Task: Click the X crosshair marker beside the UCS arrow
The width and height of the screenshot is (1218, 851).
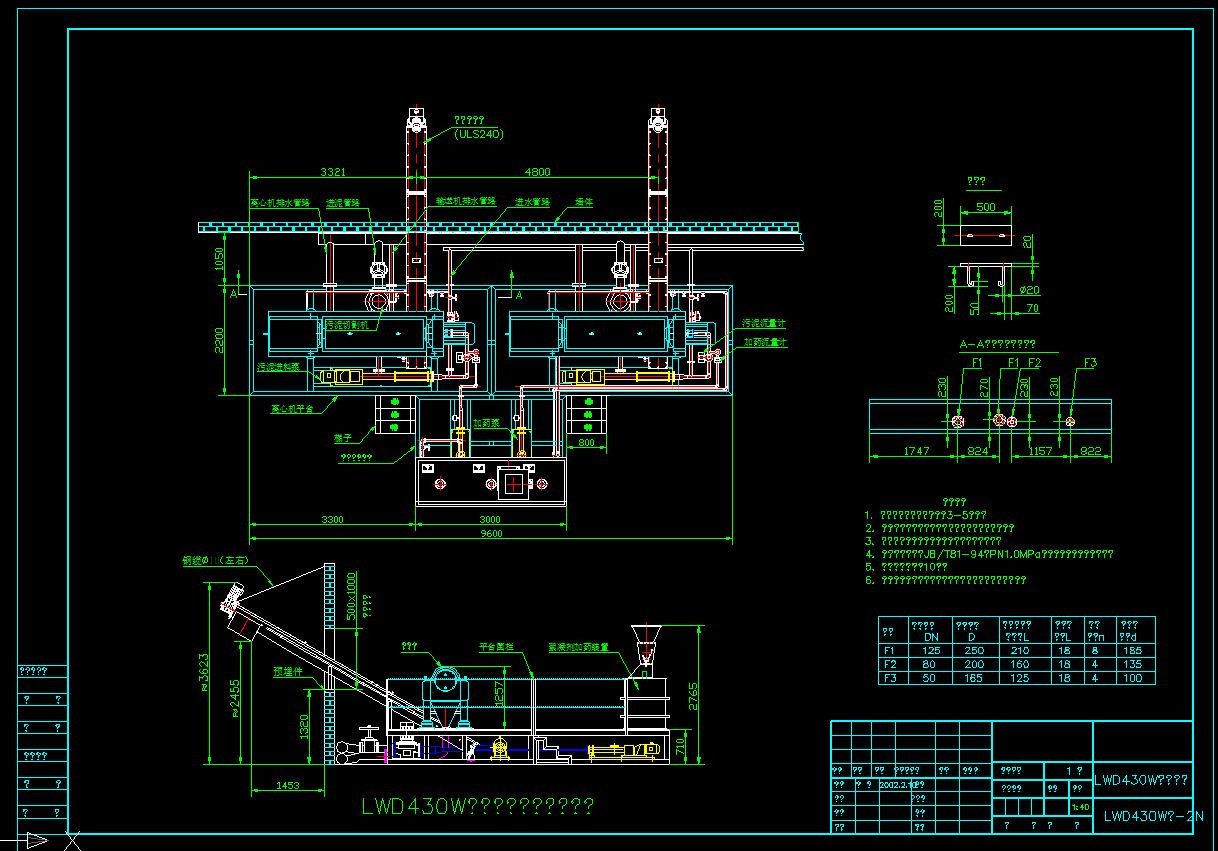Action: pos(72,841)
